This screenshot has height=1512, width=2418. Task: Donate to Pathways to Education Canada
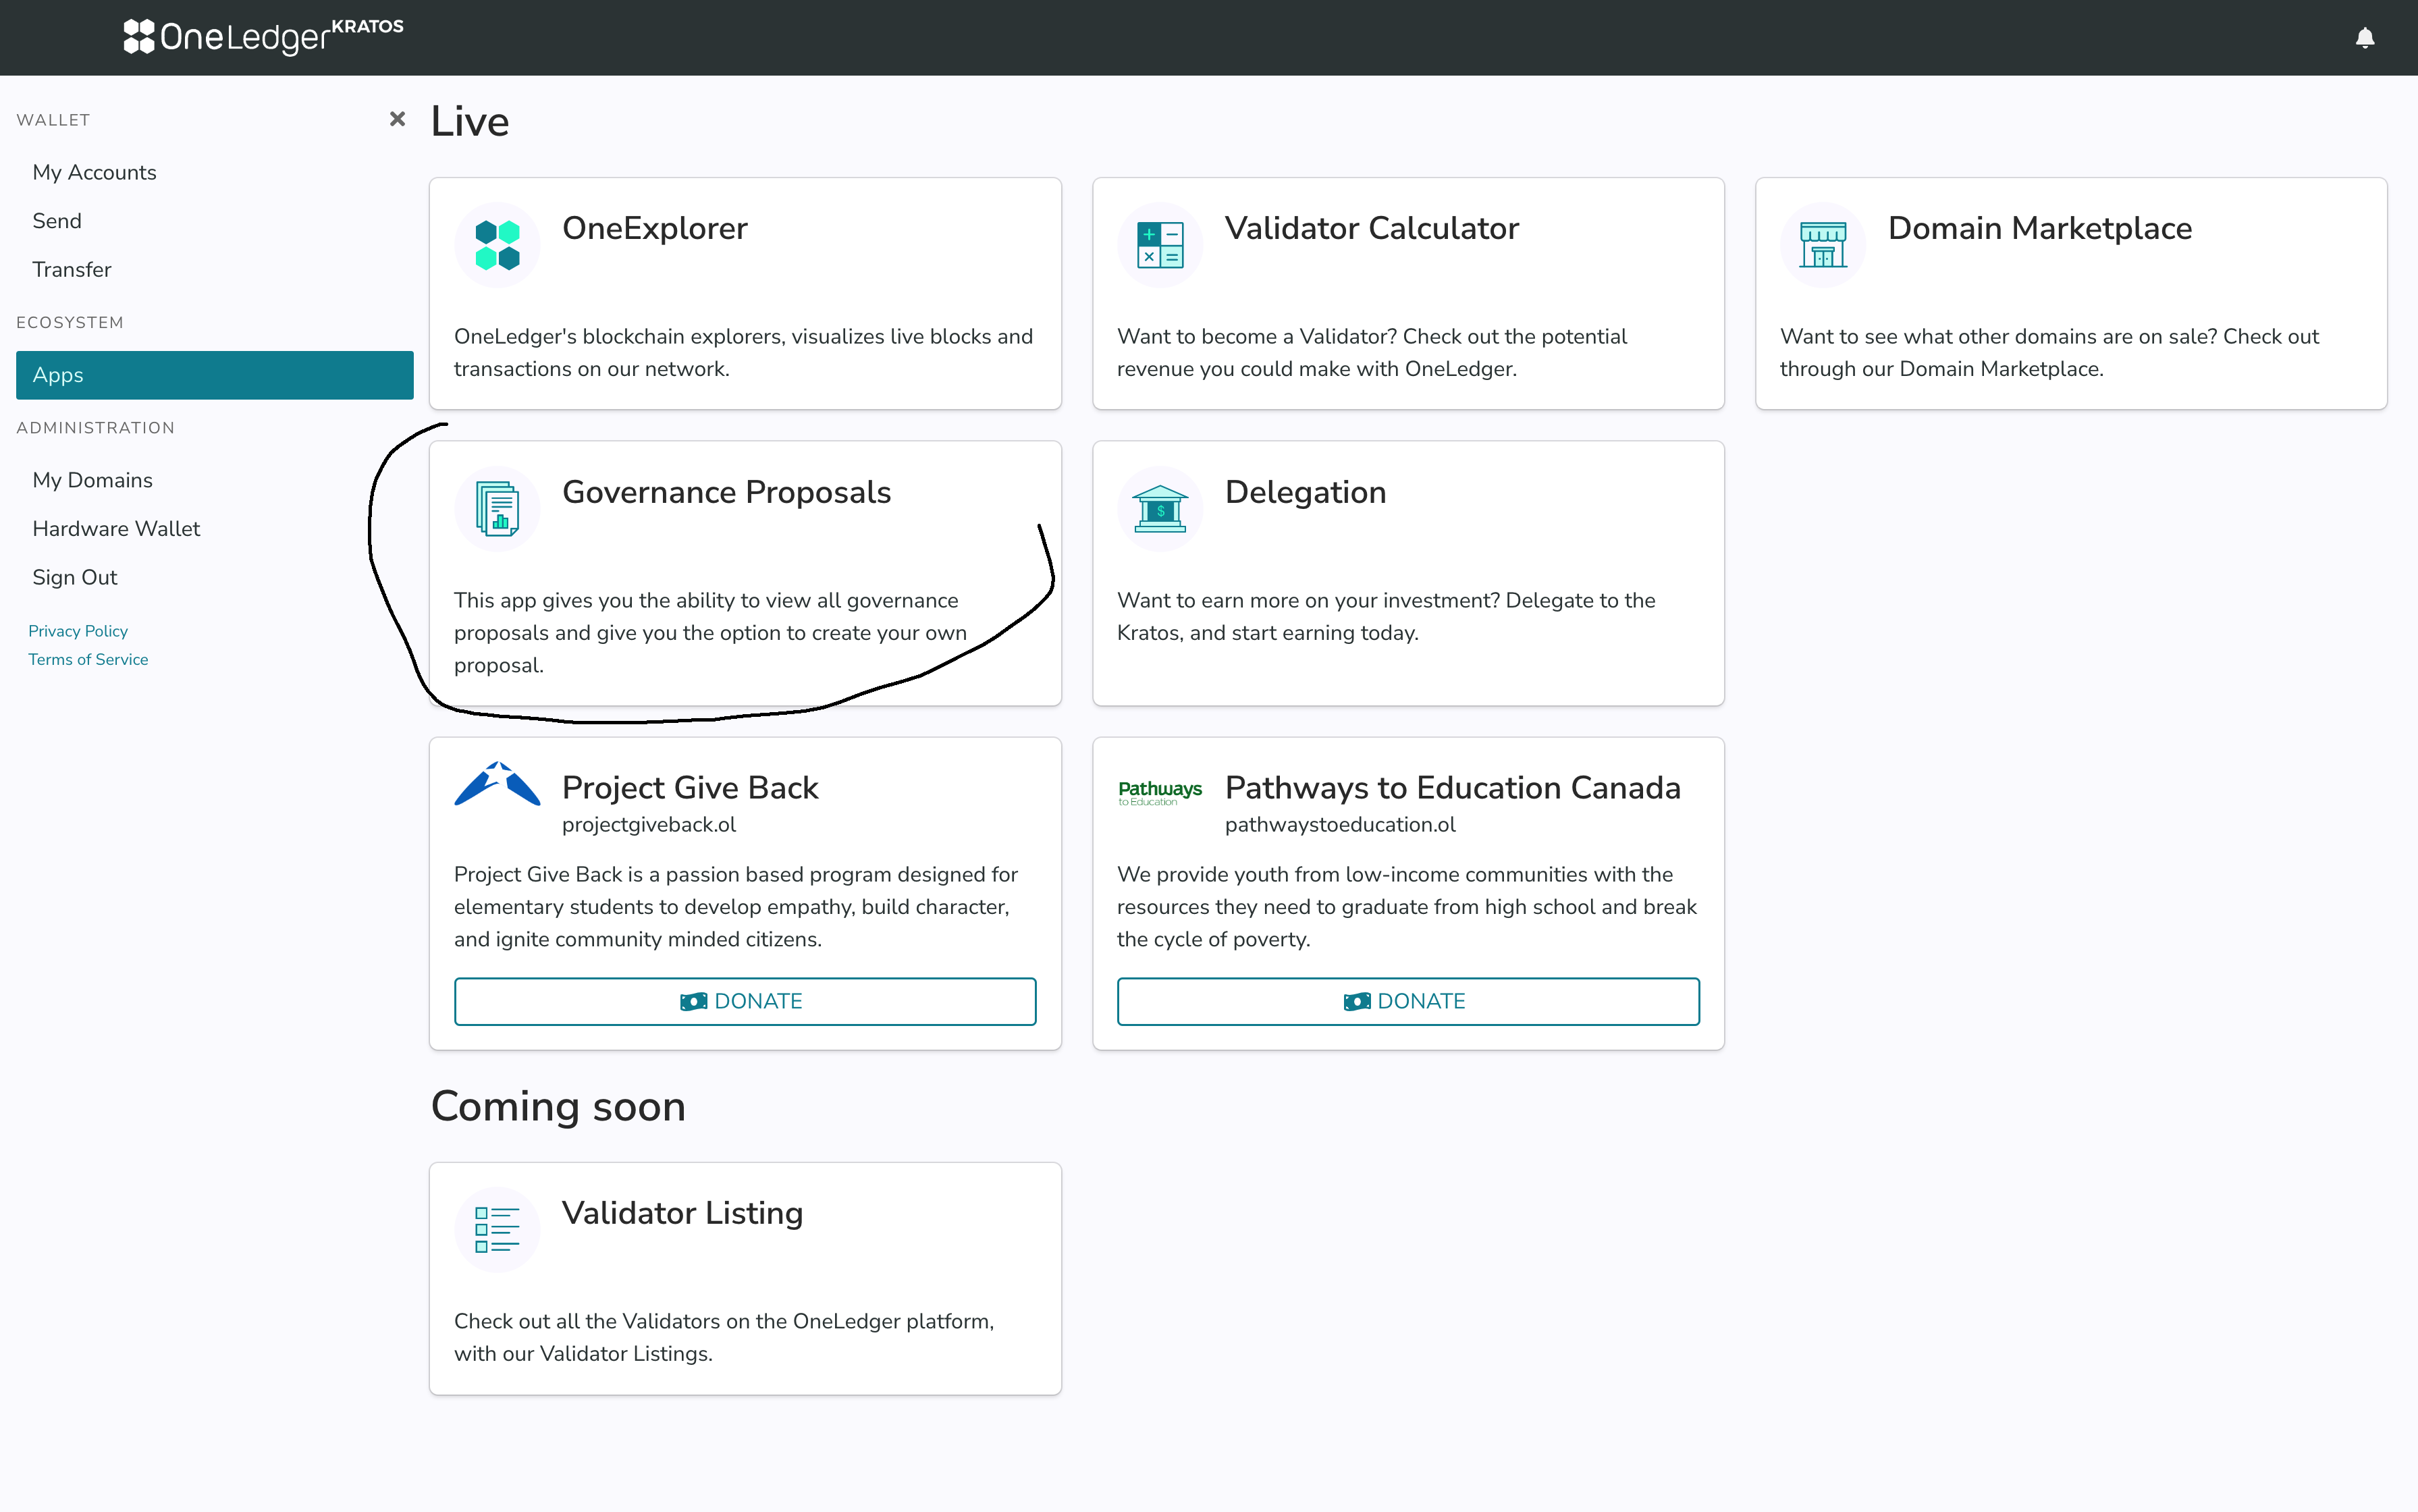[x=1407, y=1001]
